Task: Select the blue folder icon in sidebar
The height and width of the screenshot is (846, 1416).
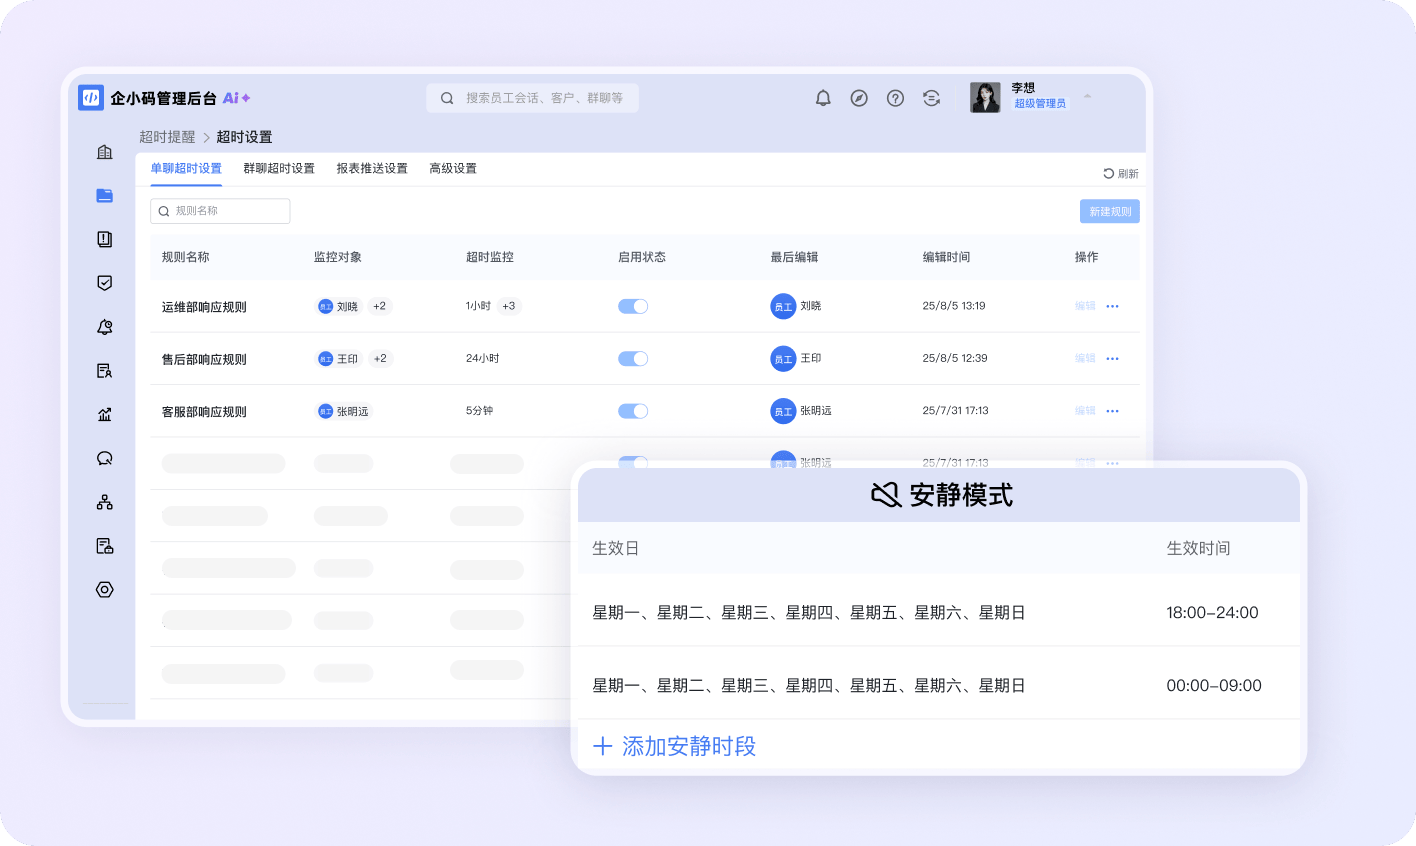Action: click(105, 196)
